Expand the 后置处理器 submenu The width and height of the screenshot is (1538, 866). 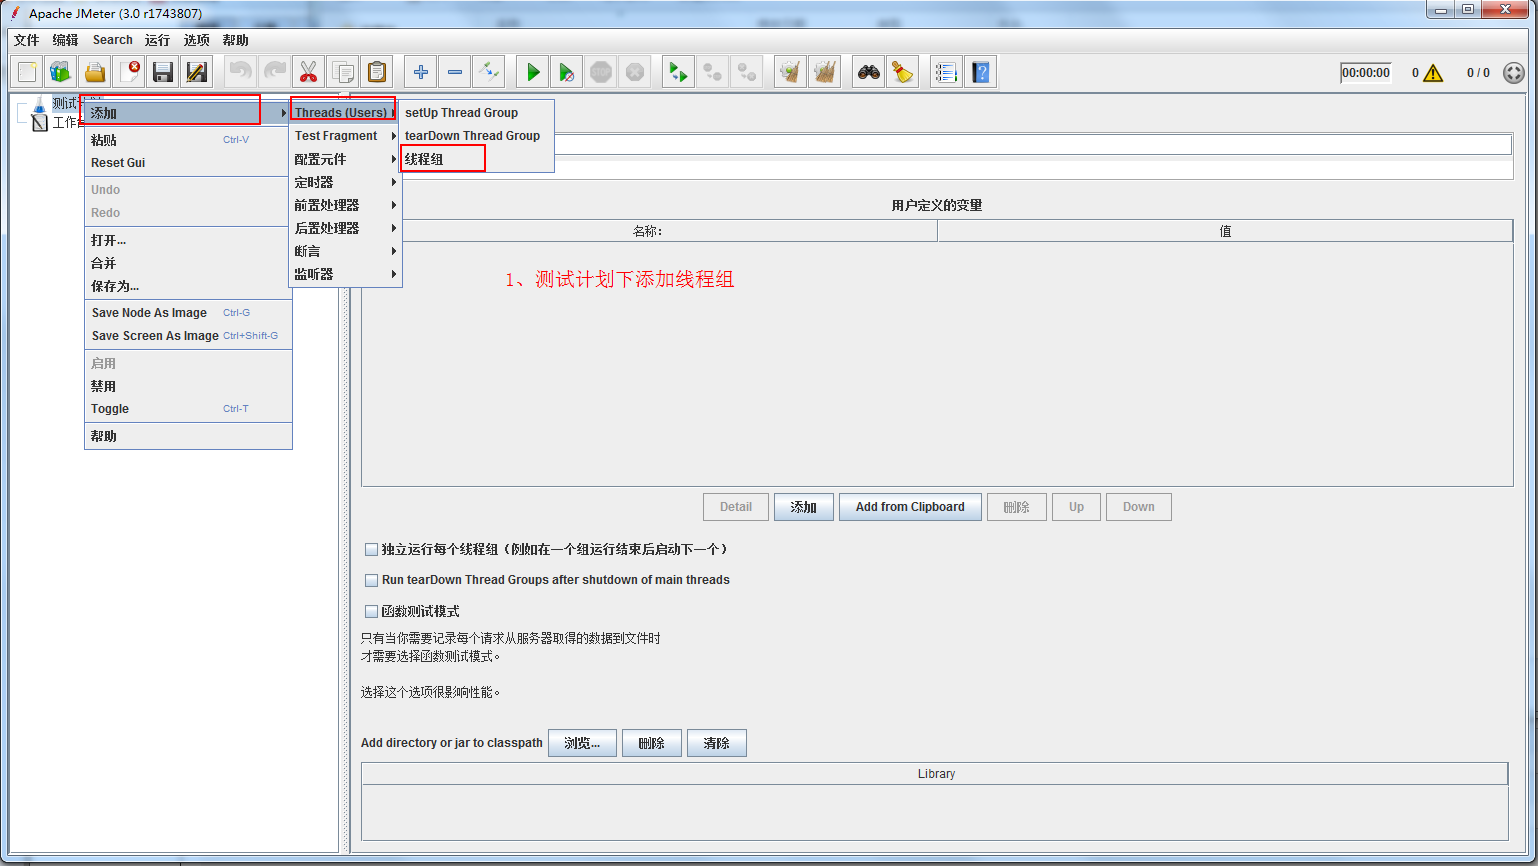[x=345, y=228]
